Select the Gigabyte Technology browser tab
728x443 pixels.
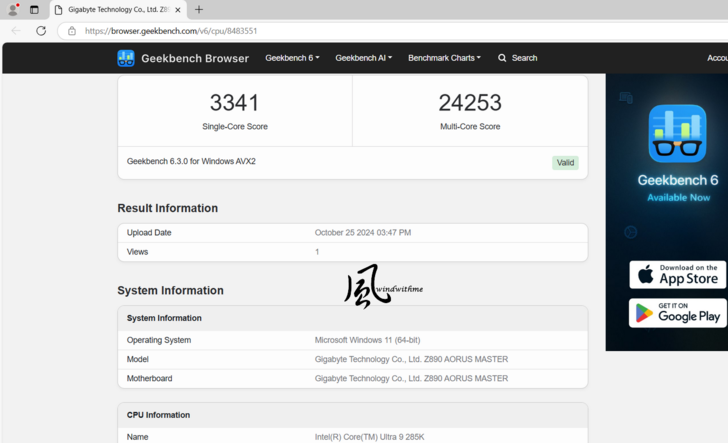[x=112, y=10]
